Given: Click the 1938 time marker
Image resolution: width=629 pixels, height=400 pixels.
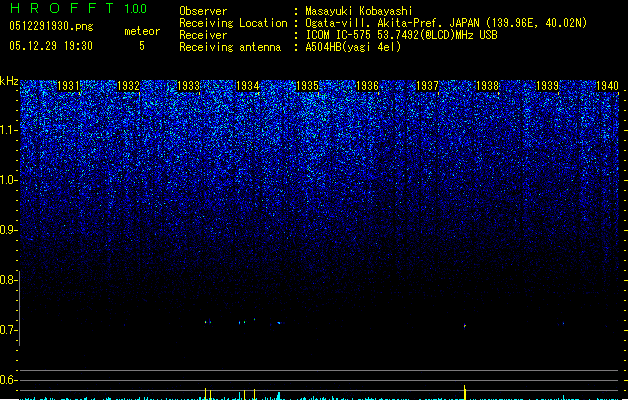Looking at the screenshot, I should 487,86.
